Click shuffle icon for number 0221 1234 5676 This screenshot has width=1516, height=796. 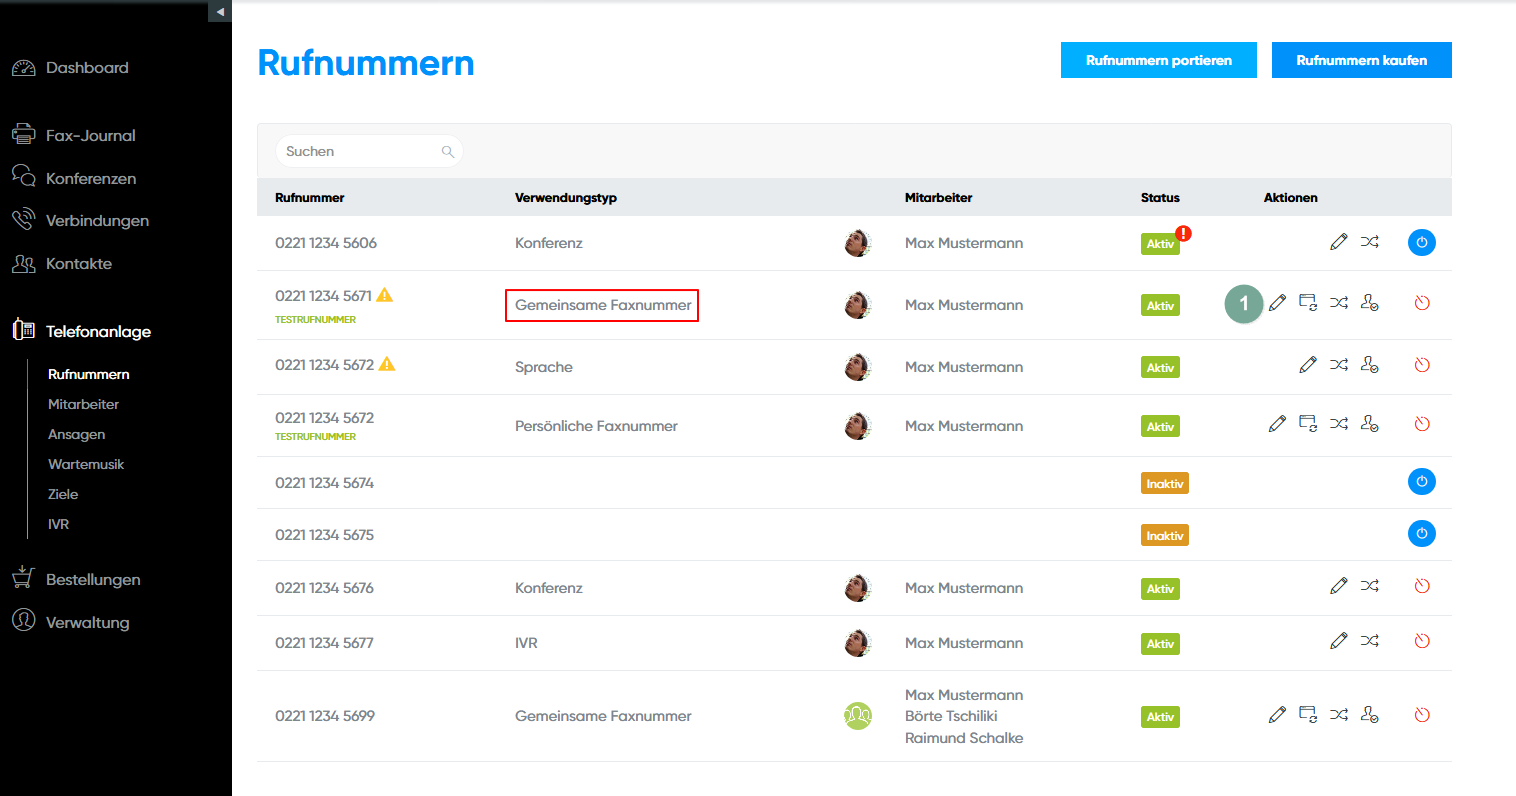[x=1370, y=586]
